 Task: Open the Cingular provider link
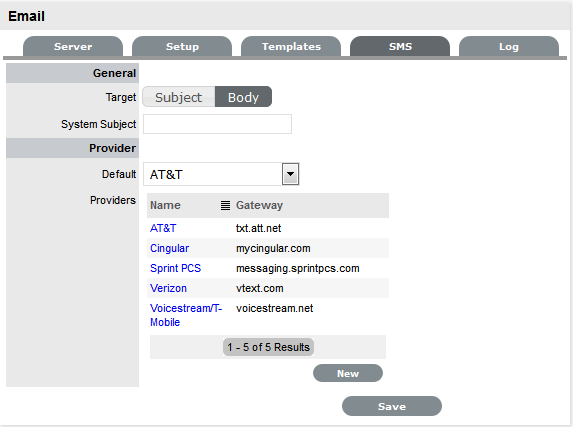pyautogui.click(x=170, y=248)
